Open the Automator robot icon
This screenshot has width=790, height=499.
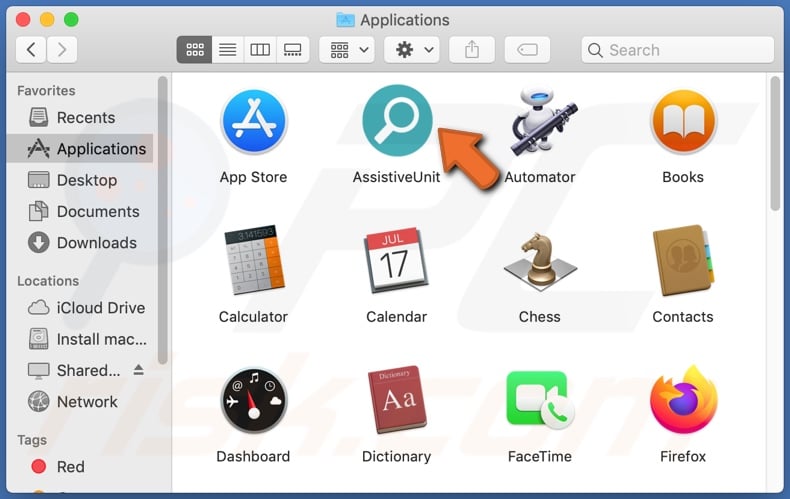click(x=543, y=120)
